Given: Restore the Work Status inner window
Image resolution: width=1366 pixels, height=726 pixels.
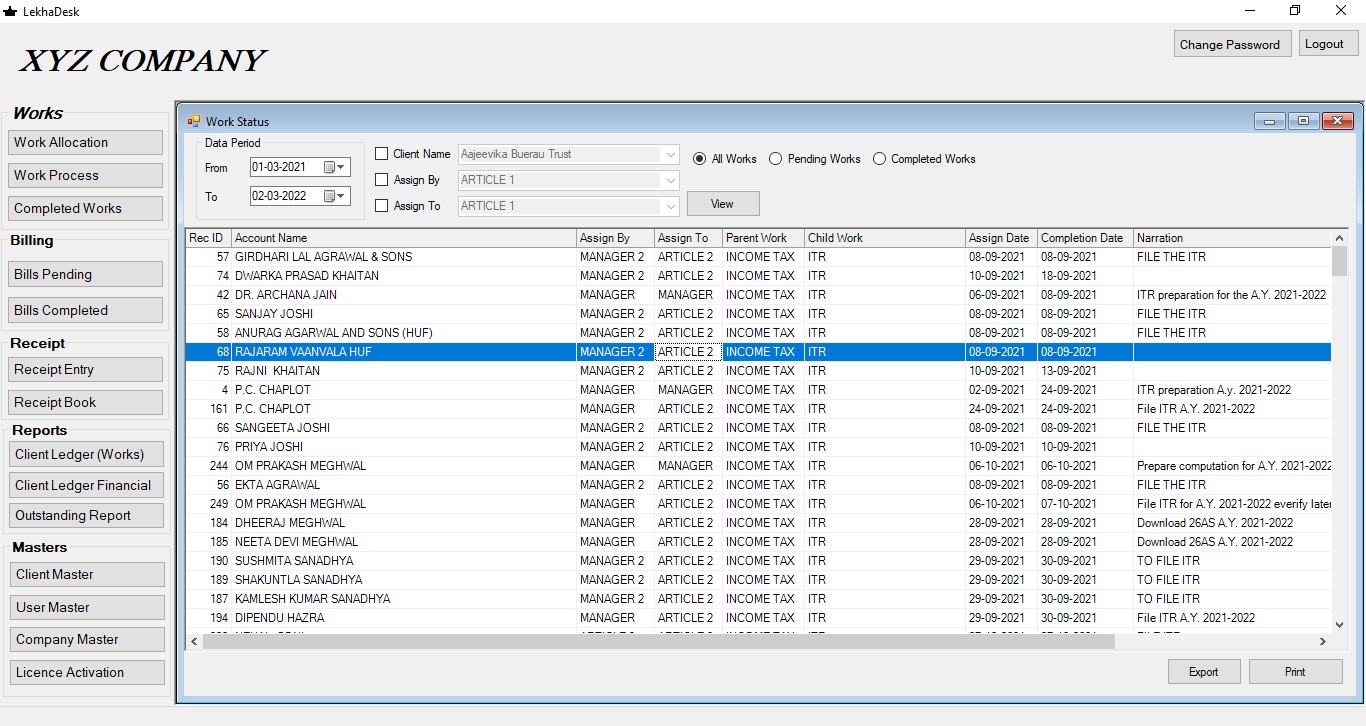Looking at the screenshot, I should pos(1302,121).
